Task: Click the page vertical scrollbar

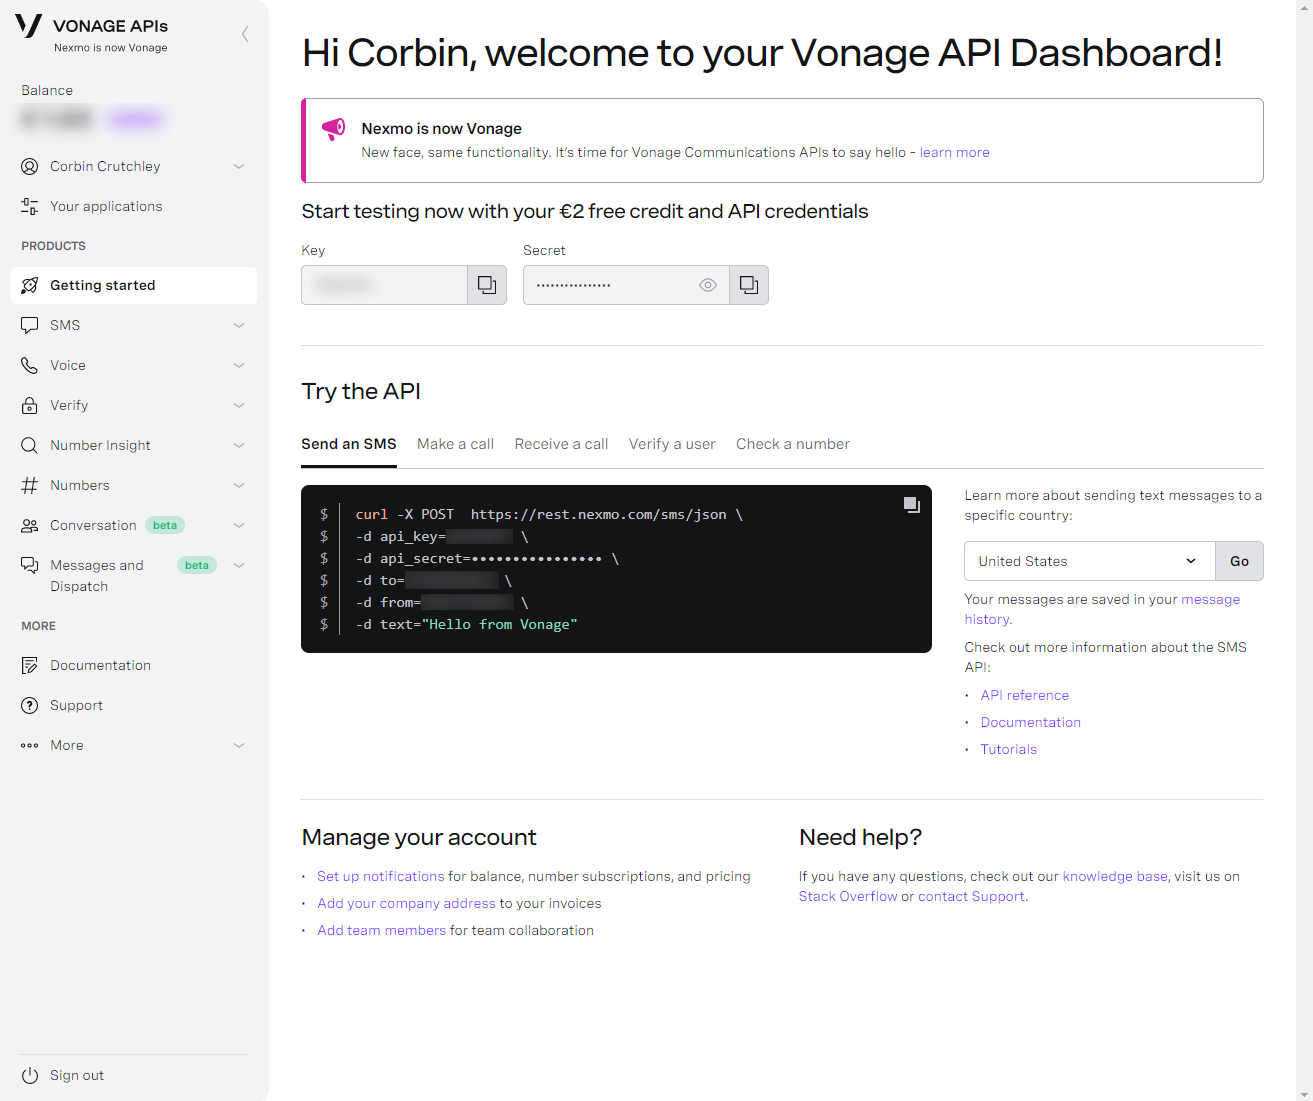Action: 1304,550
